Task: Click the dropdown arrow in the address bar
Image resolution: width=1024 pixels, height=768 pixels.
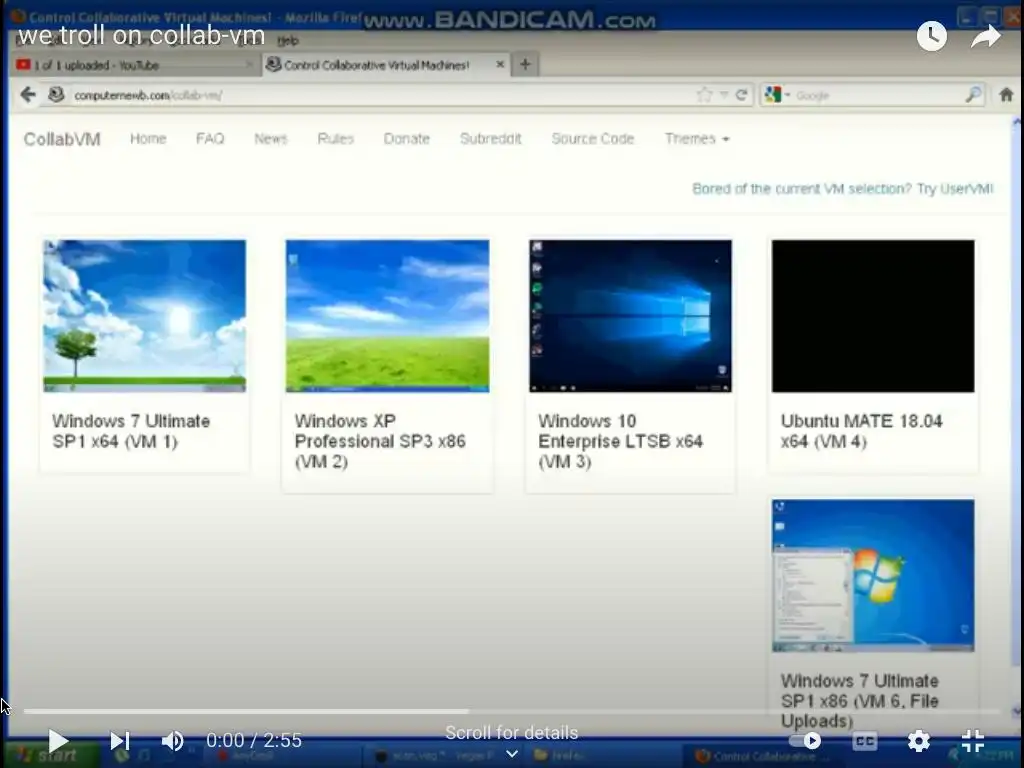Action: tap(724, 95)
